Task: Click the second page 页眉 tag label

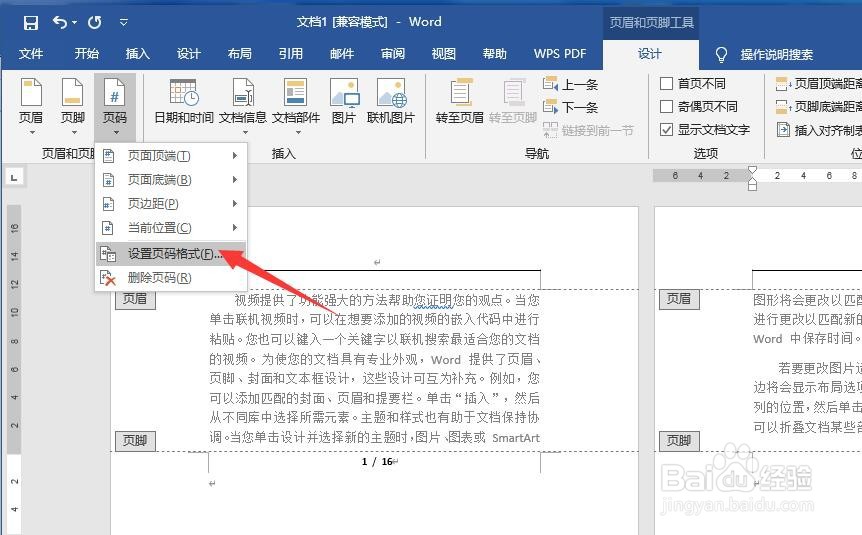Action: (679, 299)
